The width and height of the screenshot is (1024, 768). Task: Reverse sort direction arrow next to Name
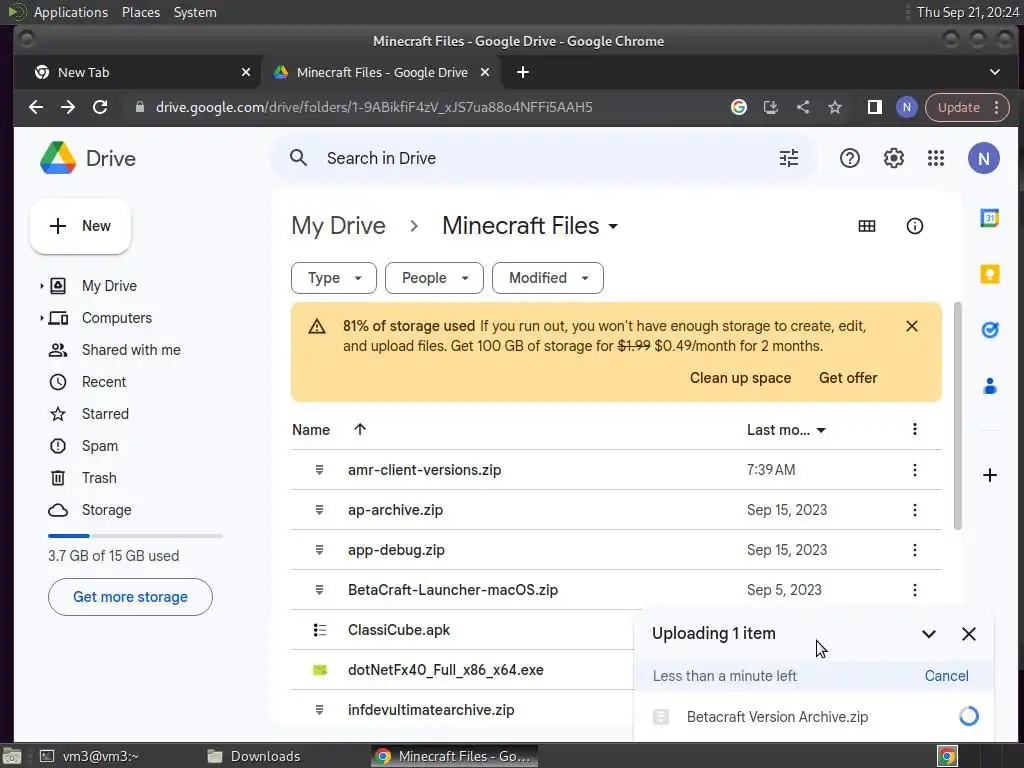tap(360, 429)
